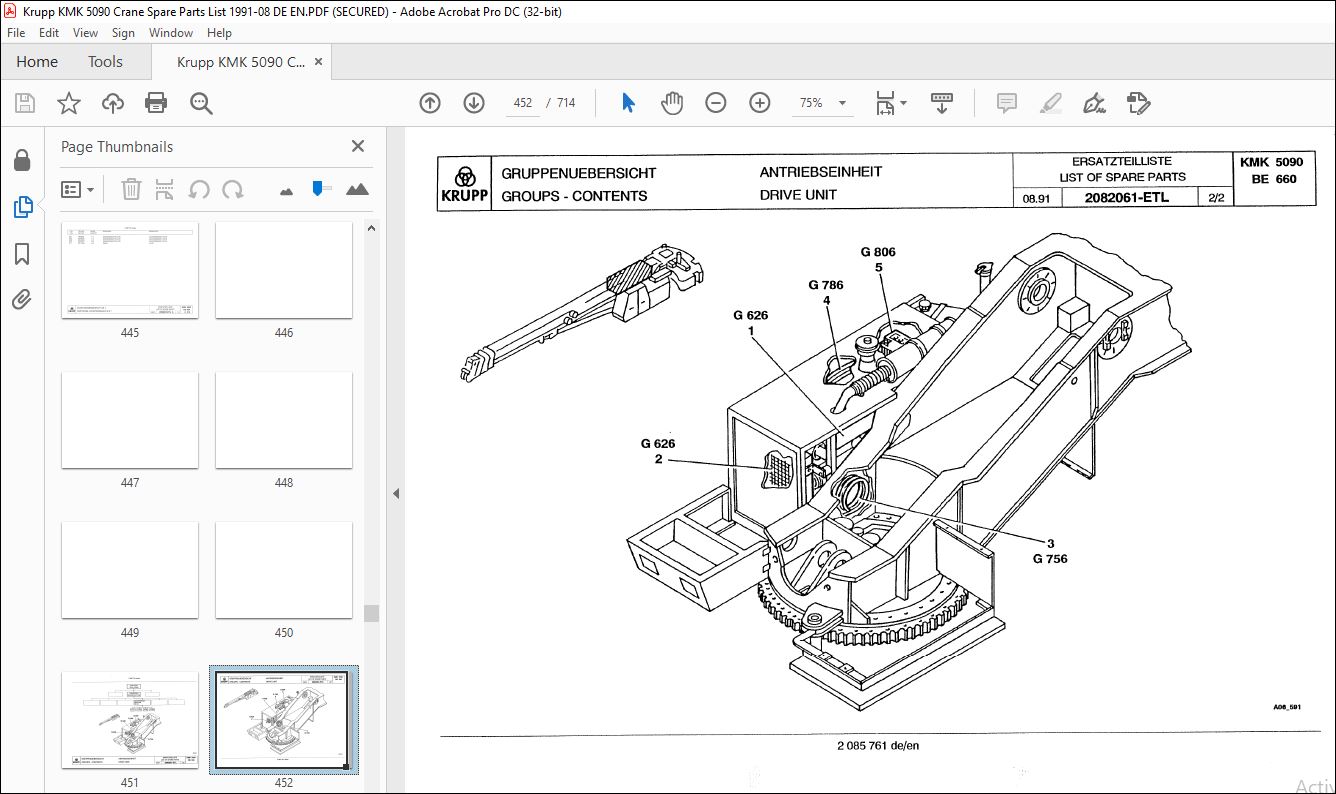The image size is (1336, 794).
Task: Open the stamp or edit tool icon
Action: [x=1138, y=102]
